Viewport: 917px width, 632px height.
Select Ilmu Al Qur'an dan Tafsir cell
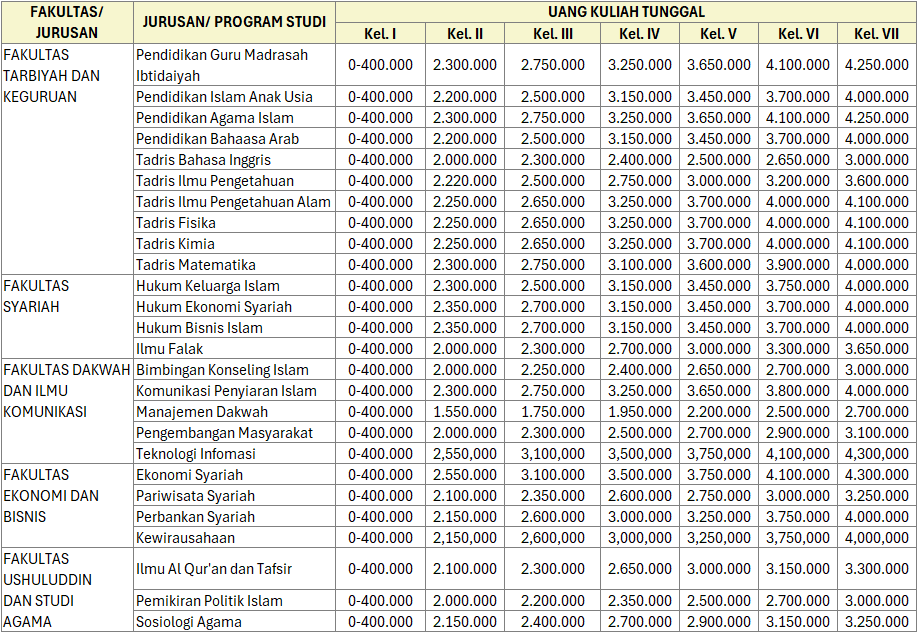click(x=235, y=569)
